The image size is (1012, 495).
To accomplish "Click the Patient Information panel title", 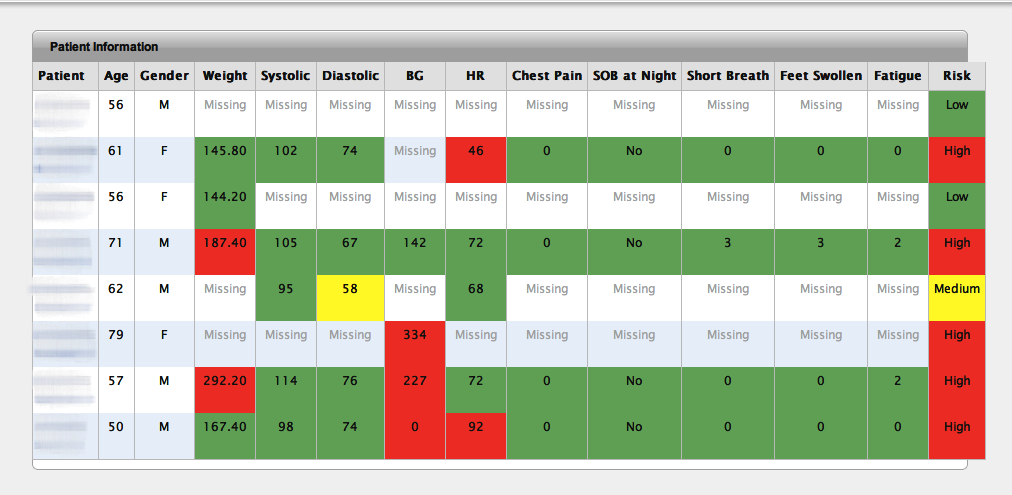I will click(x=104, y=47).
